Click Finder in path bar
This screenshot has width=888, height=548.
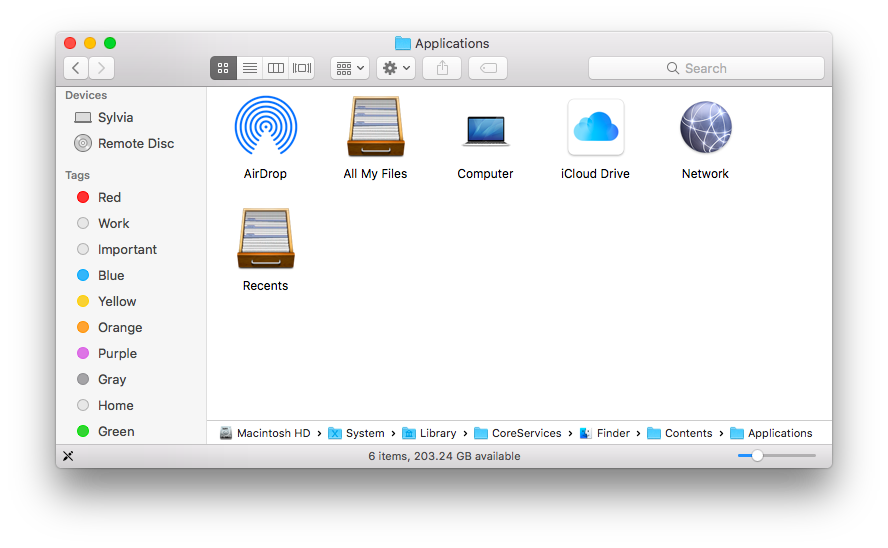point(604,433)
